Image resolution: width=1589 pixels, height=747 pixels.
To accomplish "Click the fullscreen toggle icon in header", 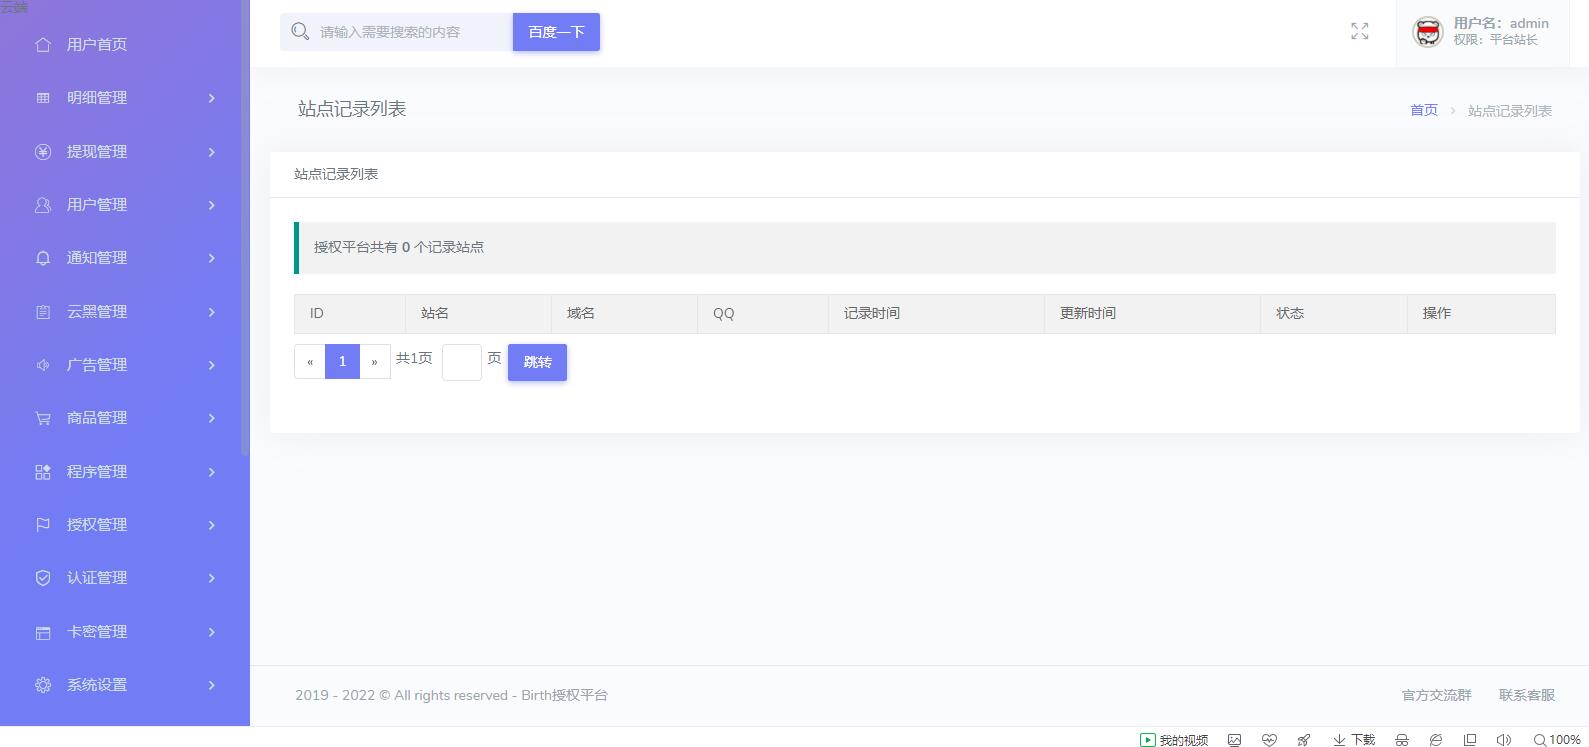I will point(1359,32).
